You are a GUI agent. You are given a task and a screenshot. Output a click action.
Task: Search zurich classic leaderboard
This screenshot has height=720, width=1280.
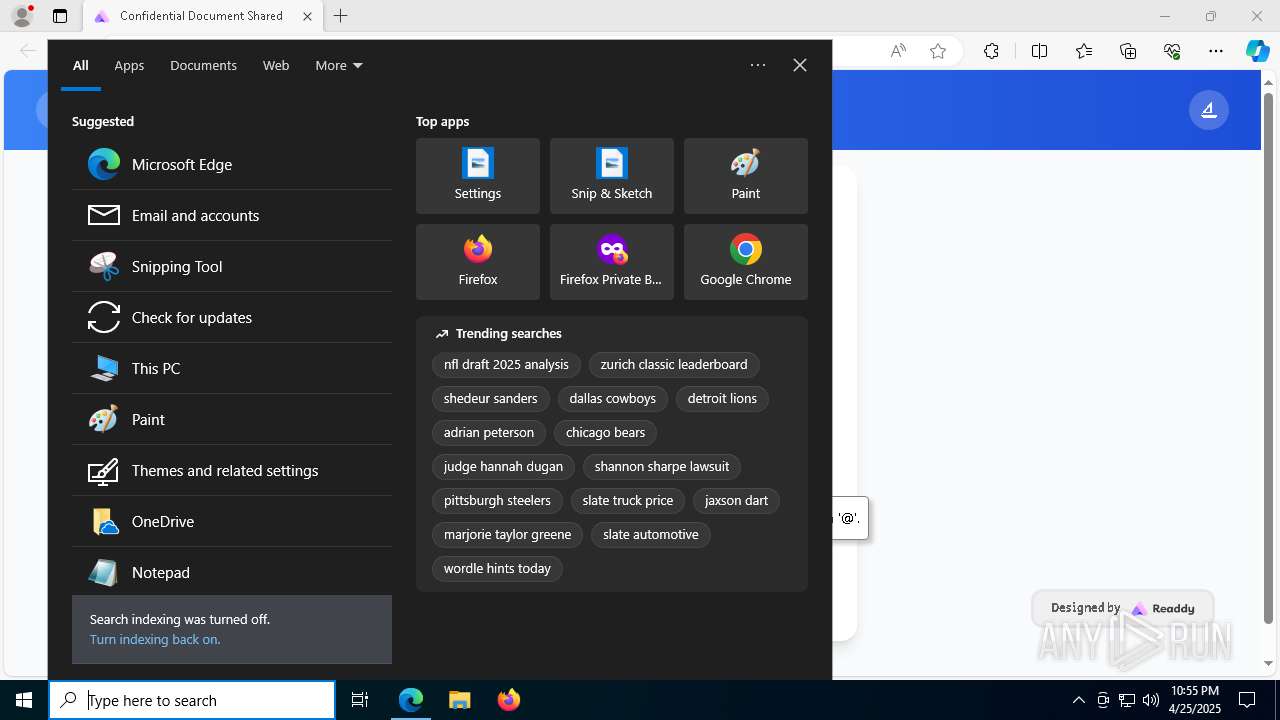(674, 365)
